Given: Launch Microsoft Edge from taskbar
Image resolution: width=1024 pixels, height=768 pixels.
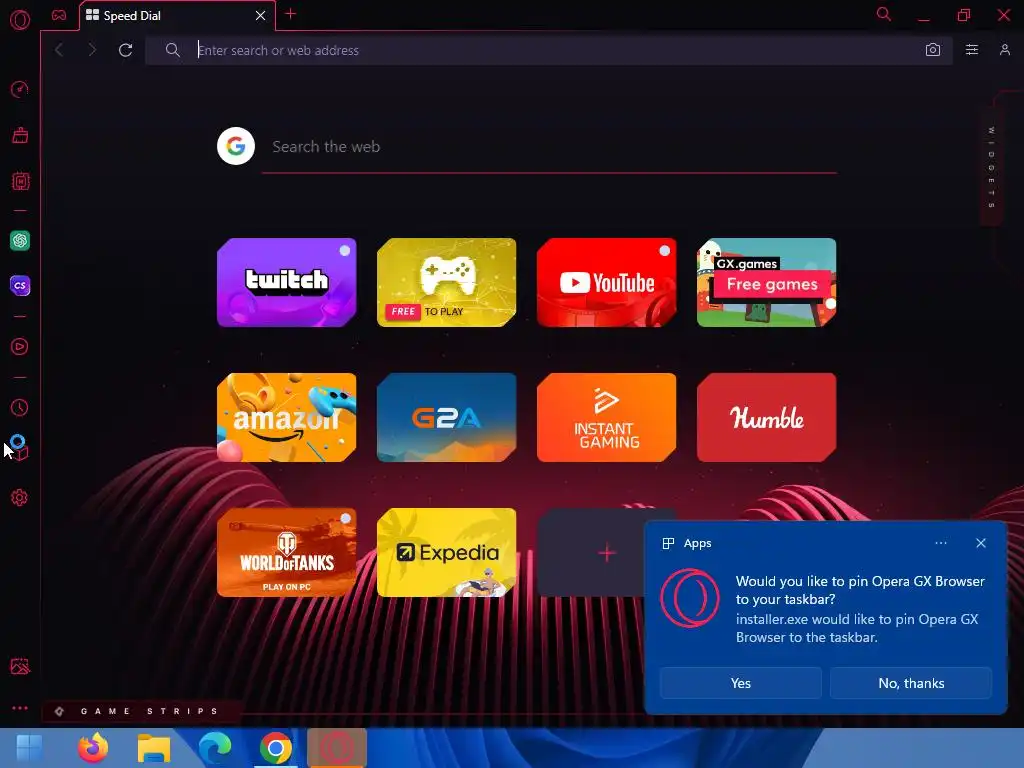Looking at the screenshot, I should coord(215,748).
